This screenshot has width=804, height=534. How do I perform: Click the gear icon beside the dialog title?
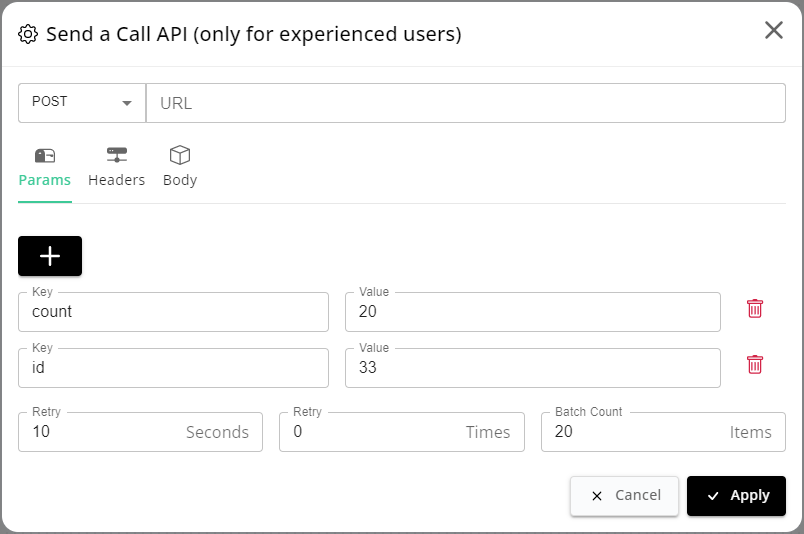point(28,34)
